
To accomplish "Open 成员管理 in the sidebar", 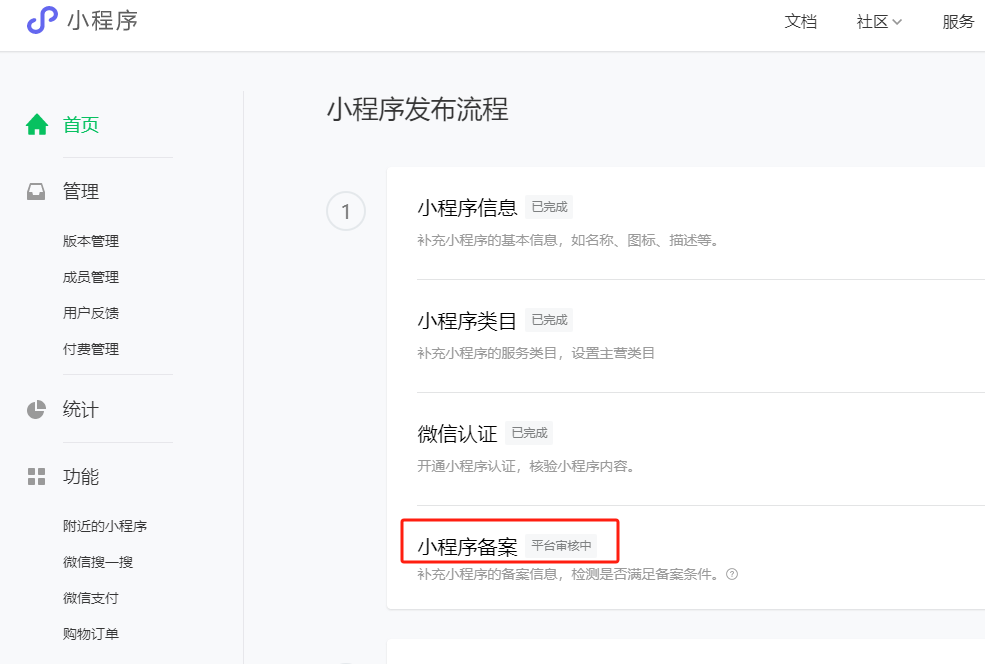I will click(x=91, y=277).
